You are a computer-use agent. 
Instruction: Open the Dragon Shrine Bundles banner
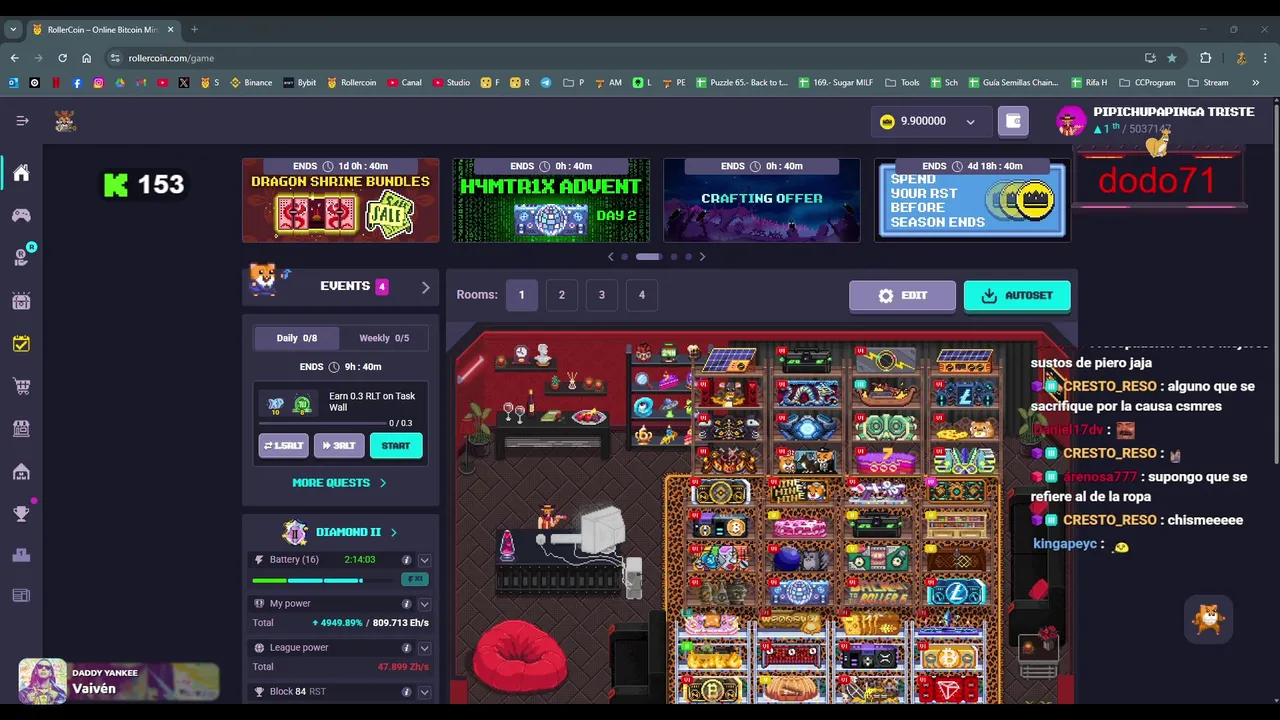pyautogui.click(x=340, y=200)
